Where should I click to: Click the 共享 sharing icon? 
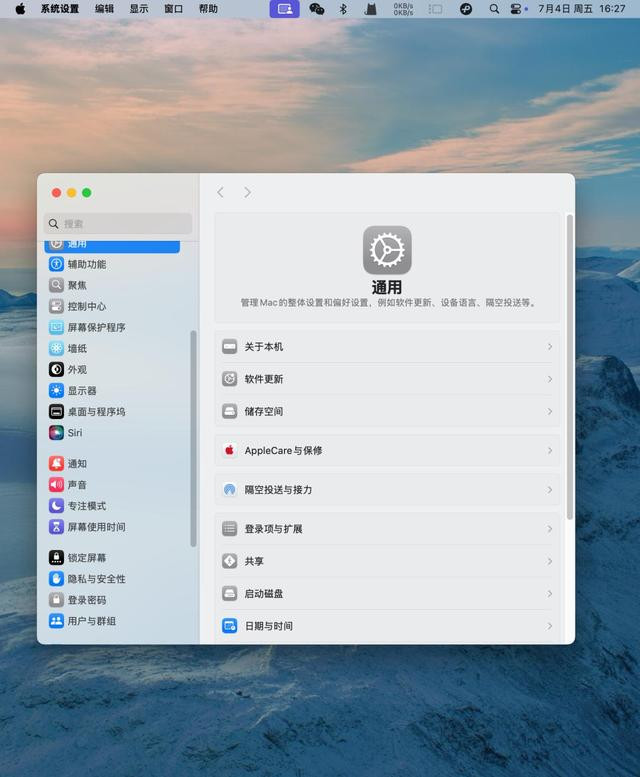click(x=229, y=561)
